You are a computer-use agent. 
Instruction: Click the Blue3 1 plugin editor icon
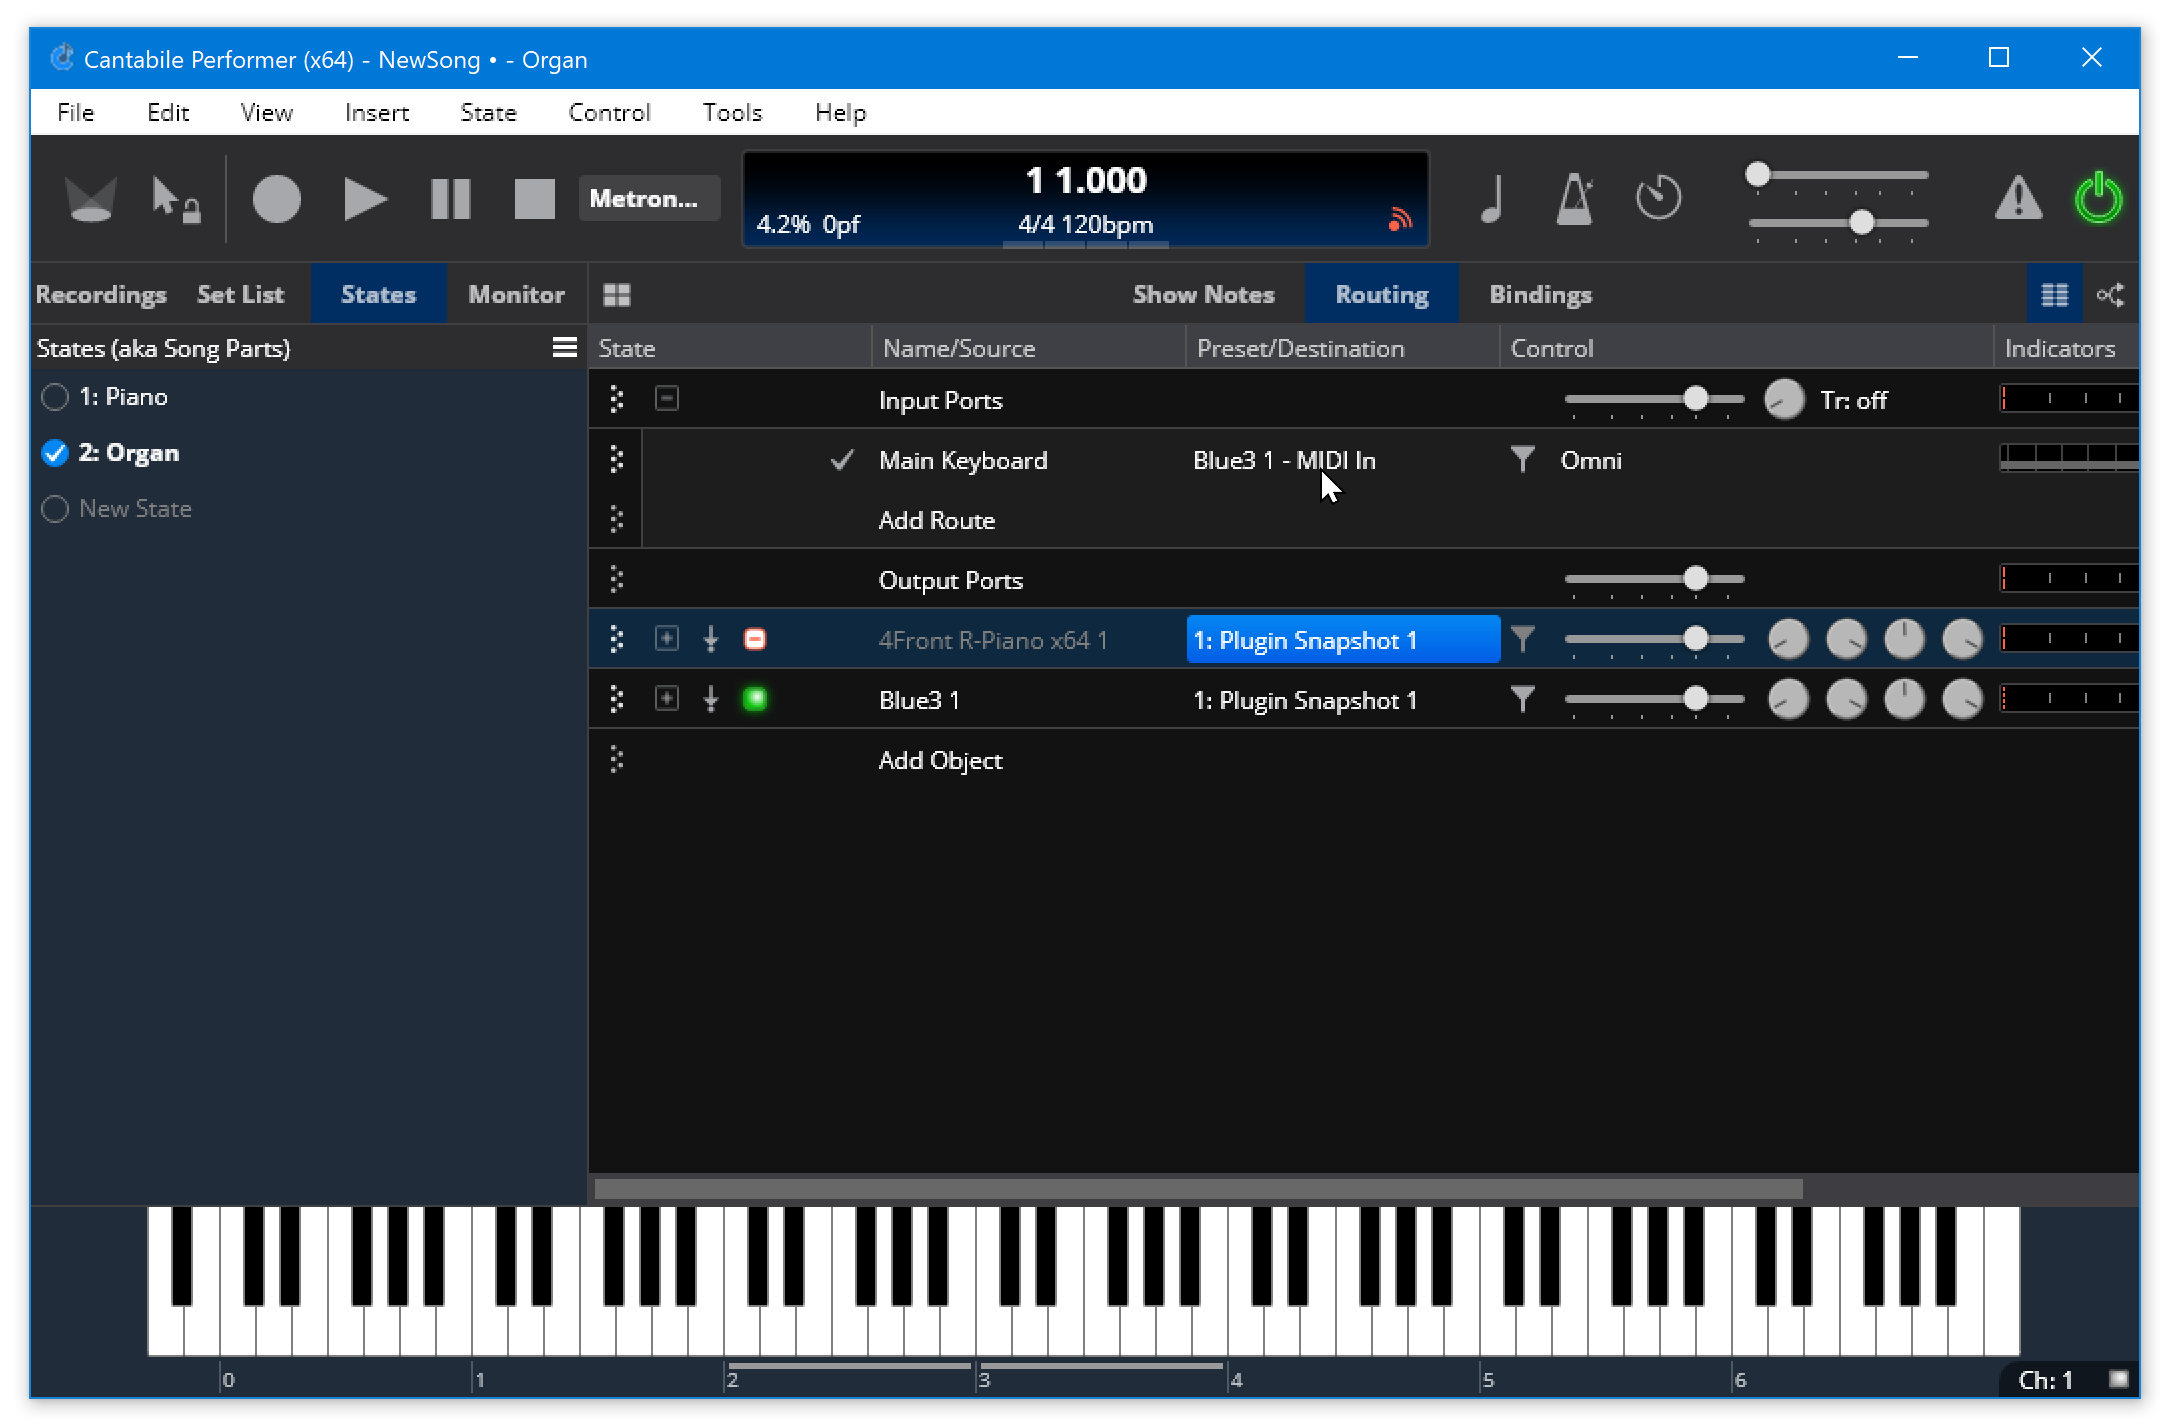[711, 699]
